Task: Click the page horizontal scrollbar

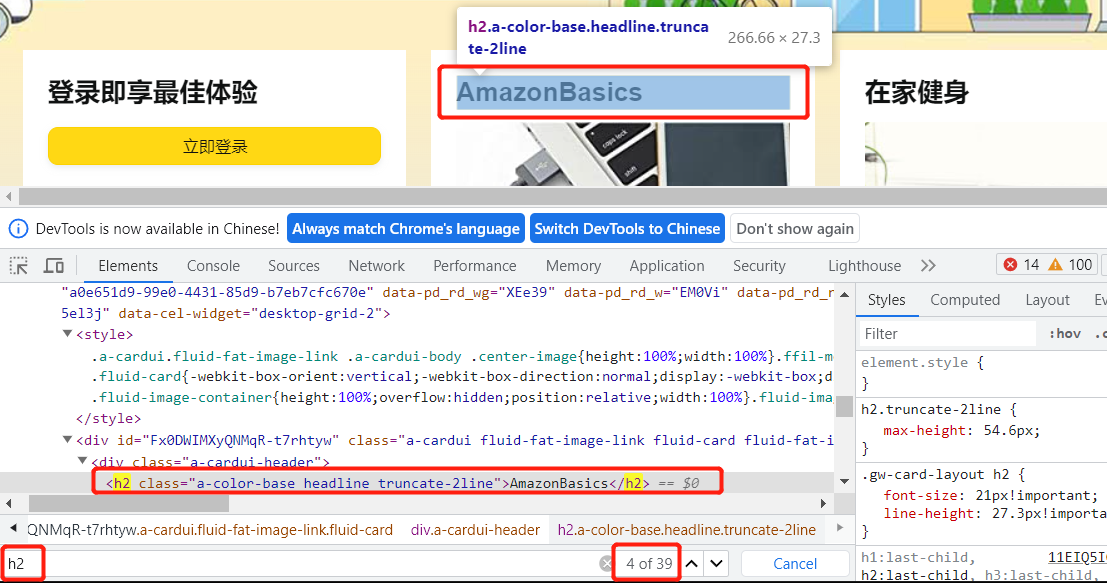Action: (x=563, y=196)
